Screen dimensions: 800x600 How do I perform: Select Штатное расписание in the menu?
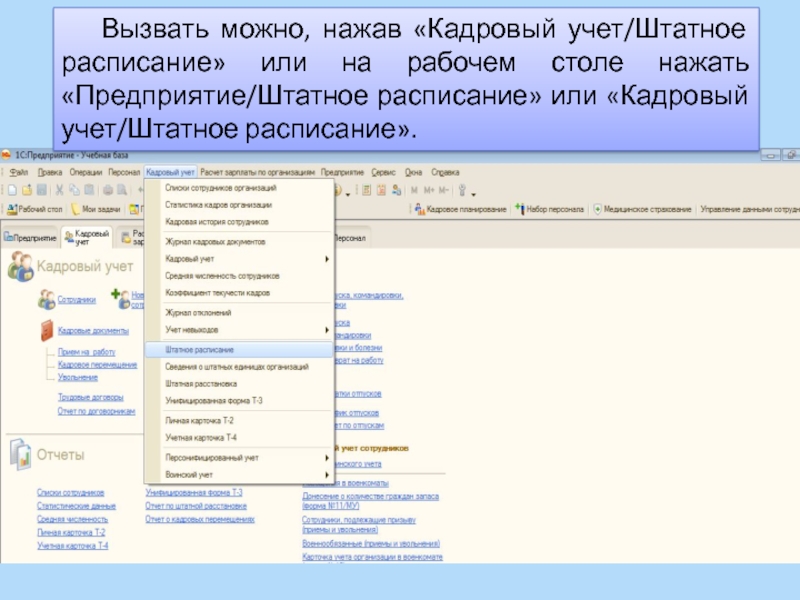tap(200, 350)
